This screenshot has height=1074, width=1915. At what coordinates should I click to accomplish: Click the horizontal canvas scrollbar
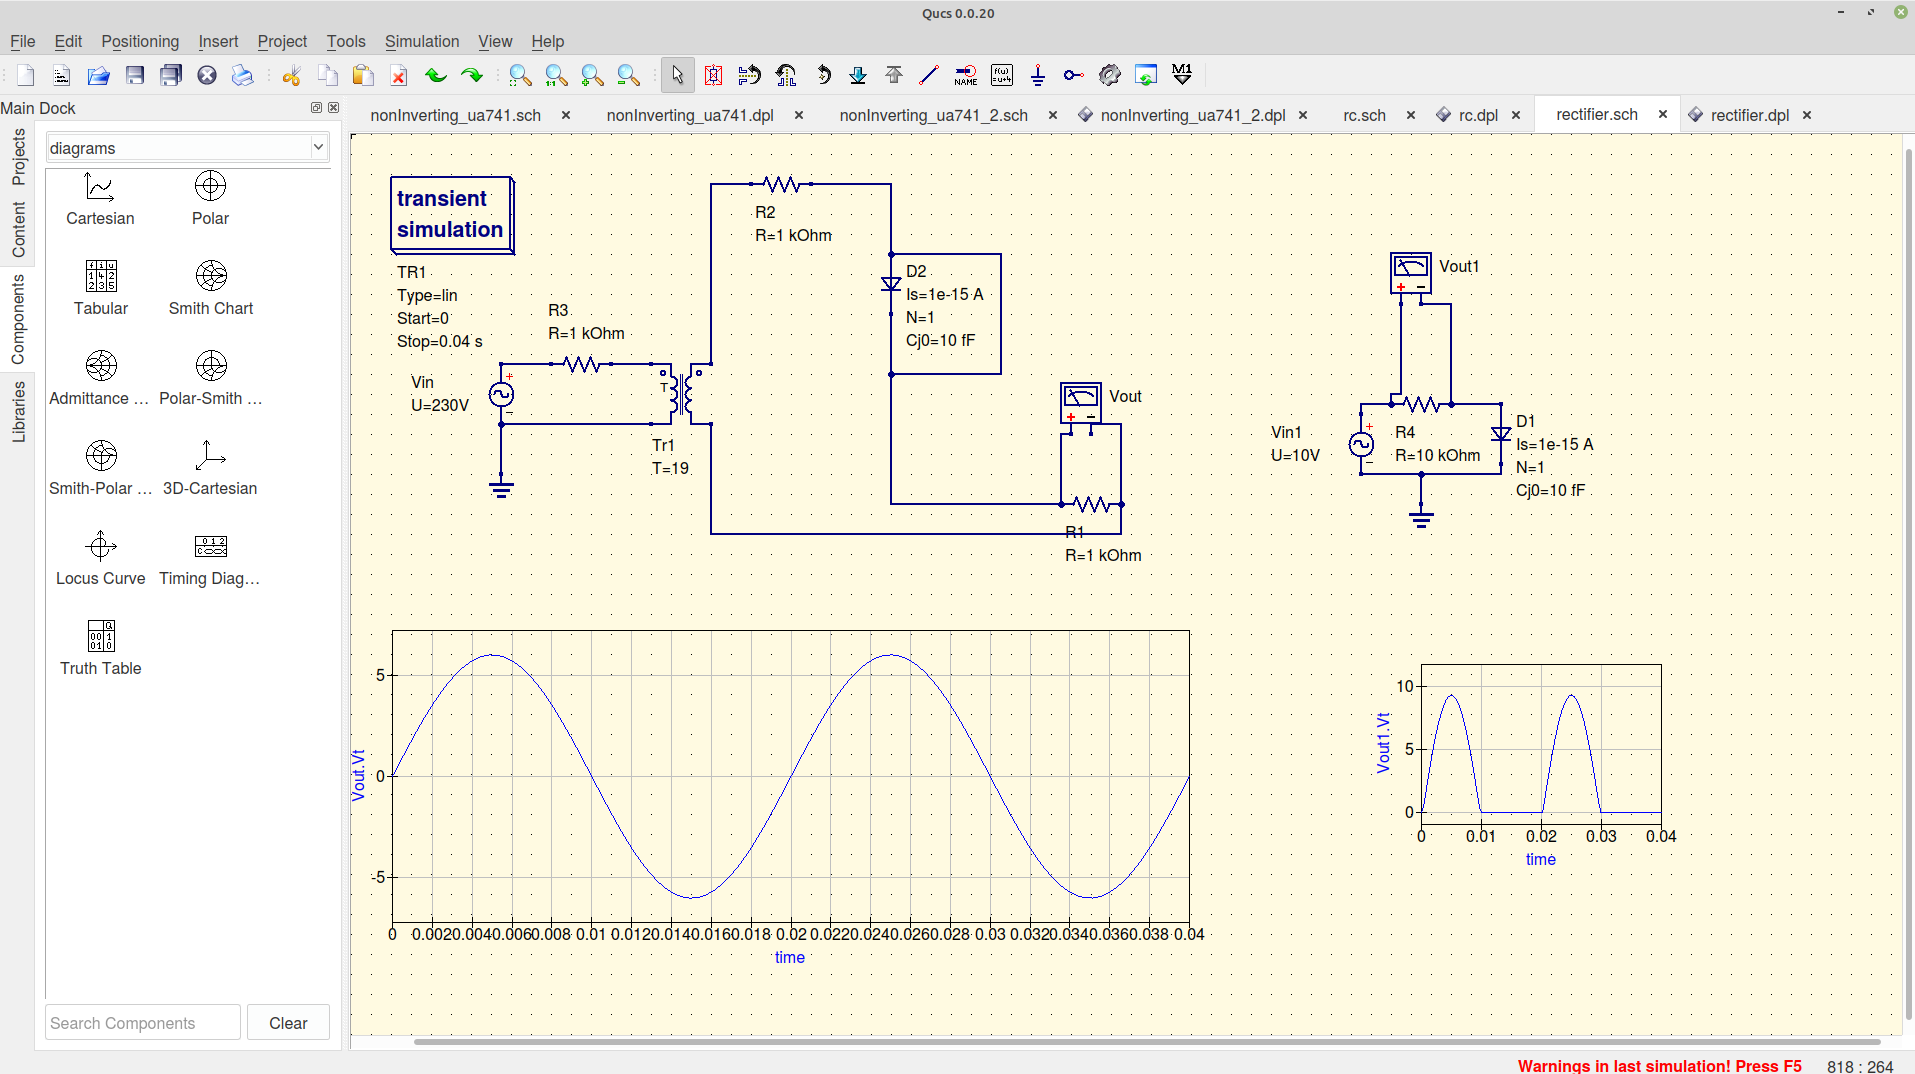click(1146, 1041)
